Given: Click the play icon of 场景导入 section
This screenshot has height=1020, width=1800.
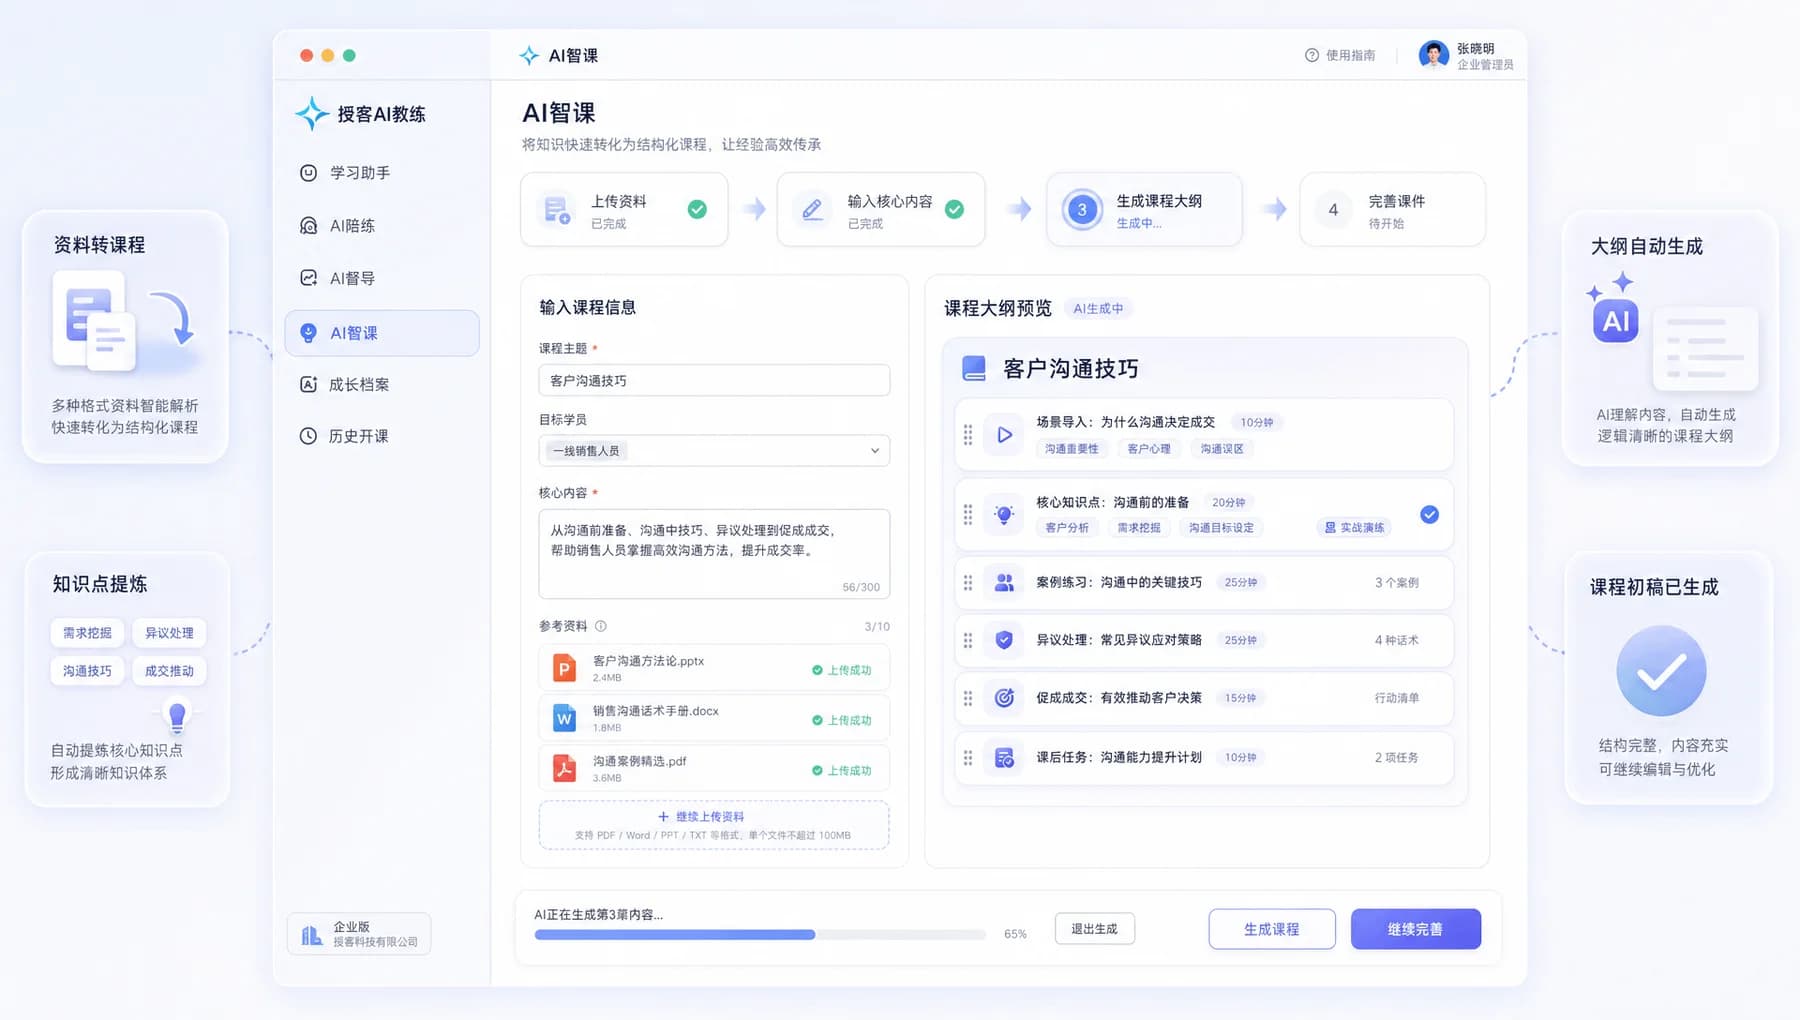Looking at the screenshot, I should tap(1004, 435).
